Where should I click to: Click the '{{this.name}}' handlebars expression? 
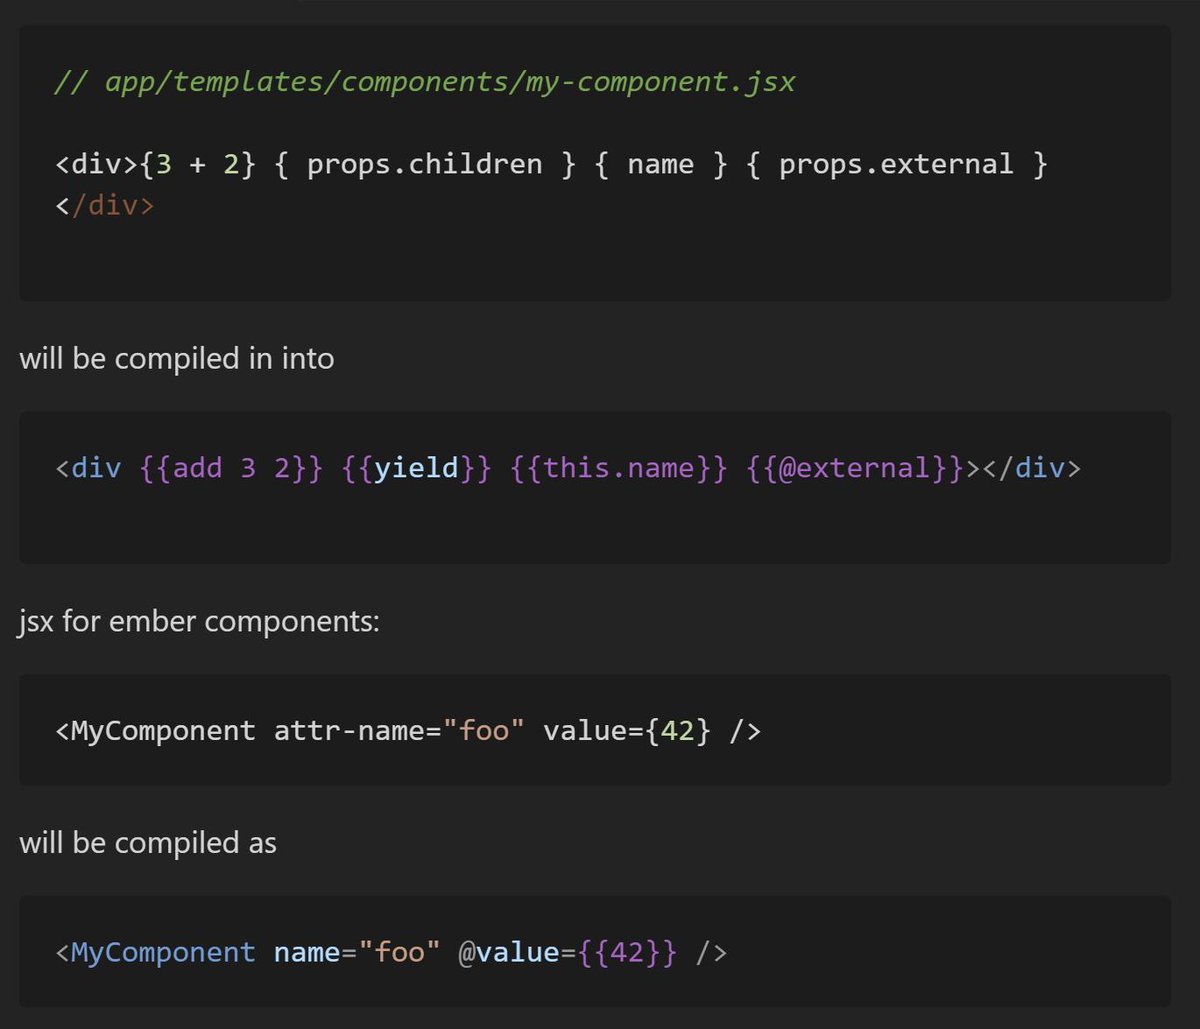pos(619,468)
